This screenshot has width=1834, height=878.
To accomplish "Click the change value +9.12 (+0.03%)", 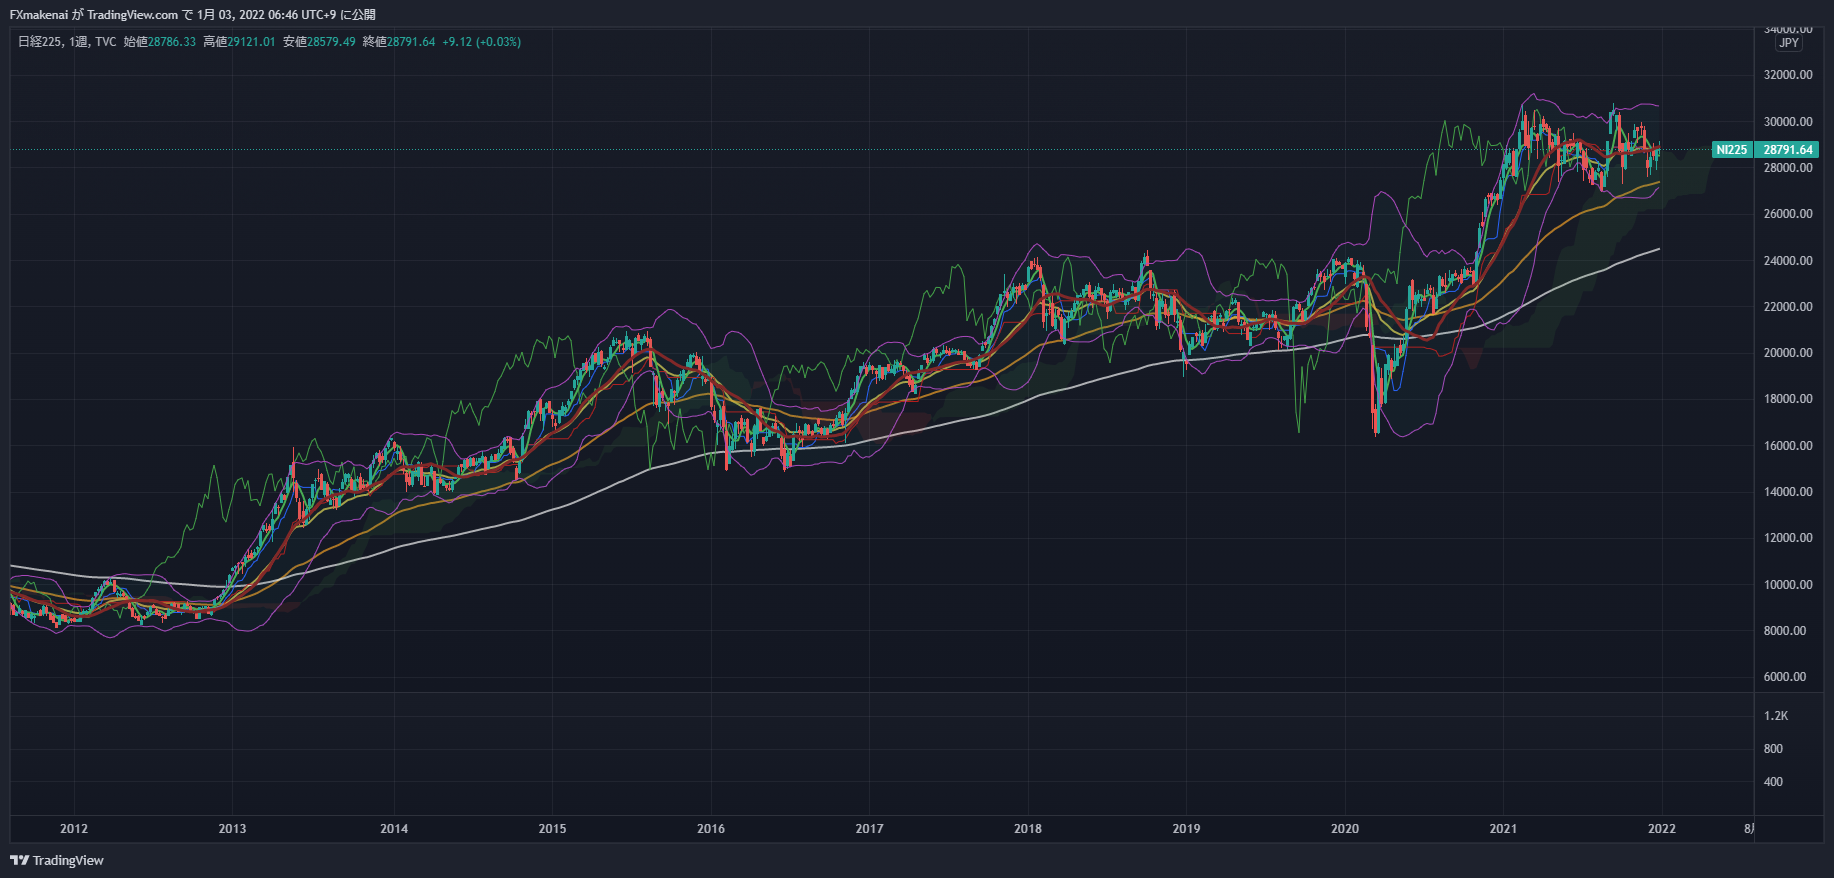I will pyautogui.click(x=482, y=42).
